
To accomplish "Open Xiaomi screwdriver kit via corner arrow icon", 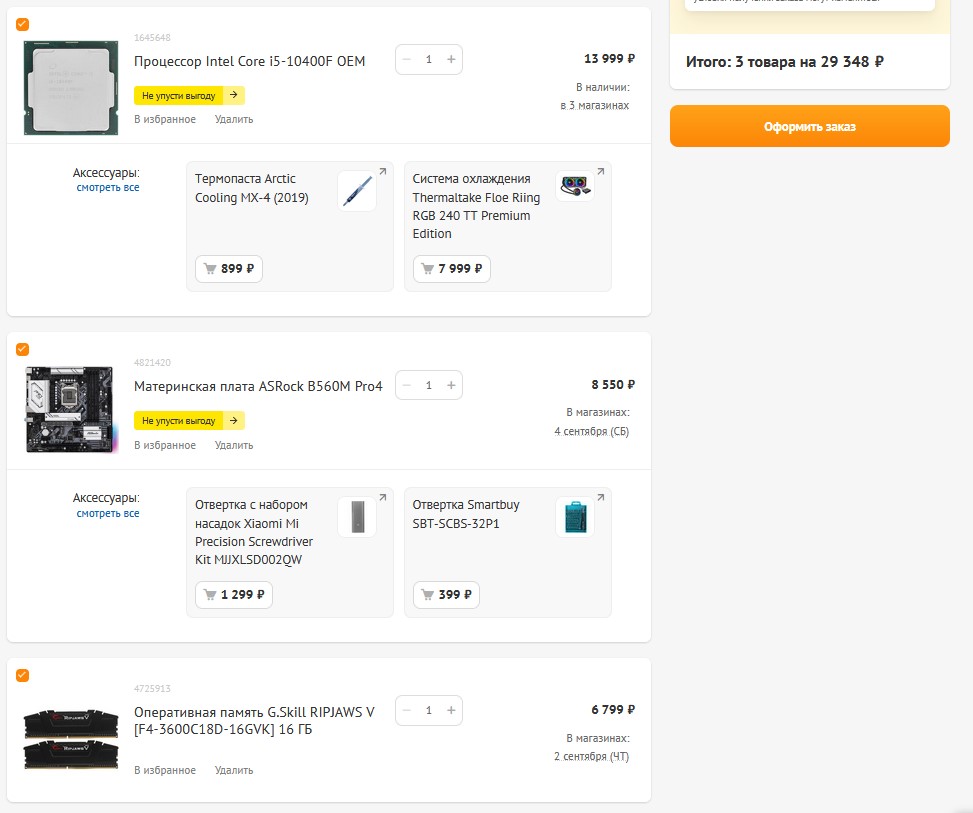I will [382, 498].
